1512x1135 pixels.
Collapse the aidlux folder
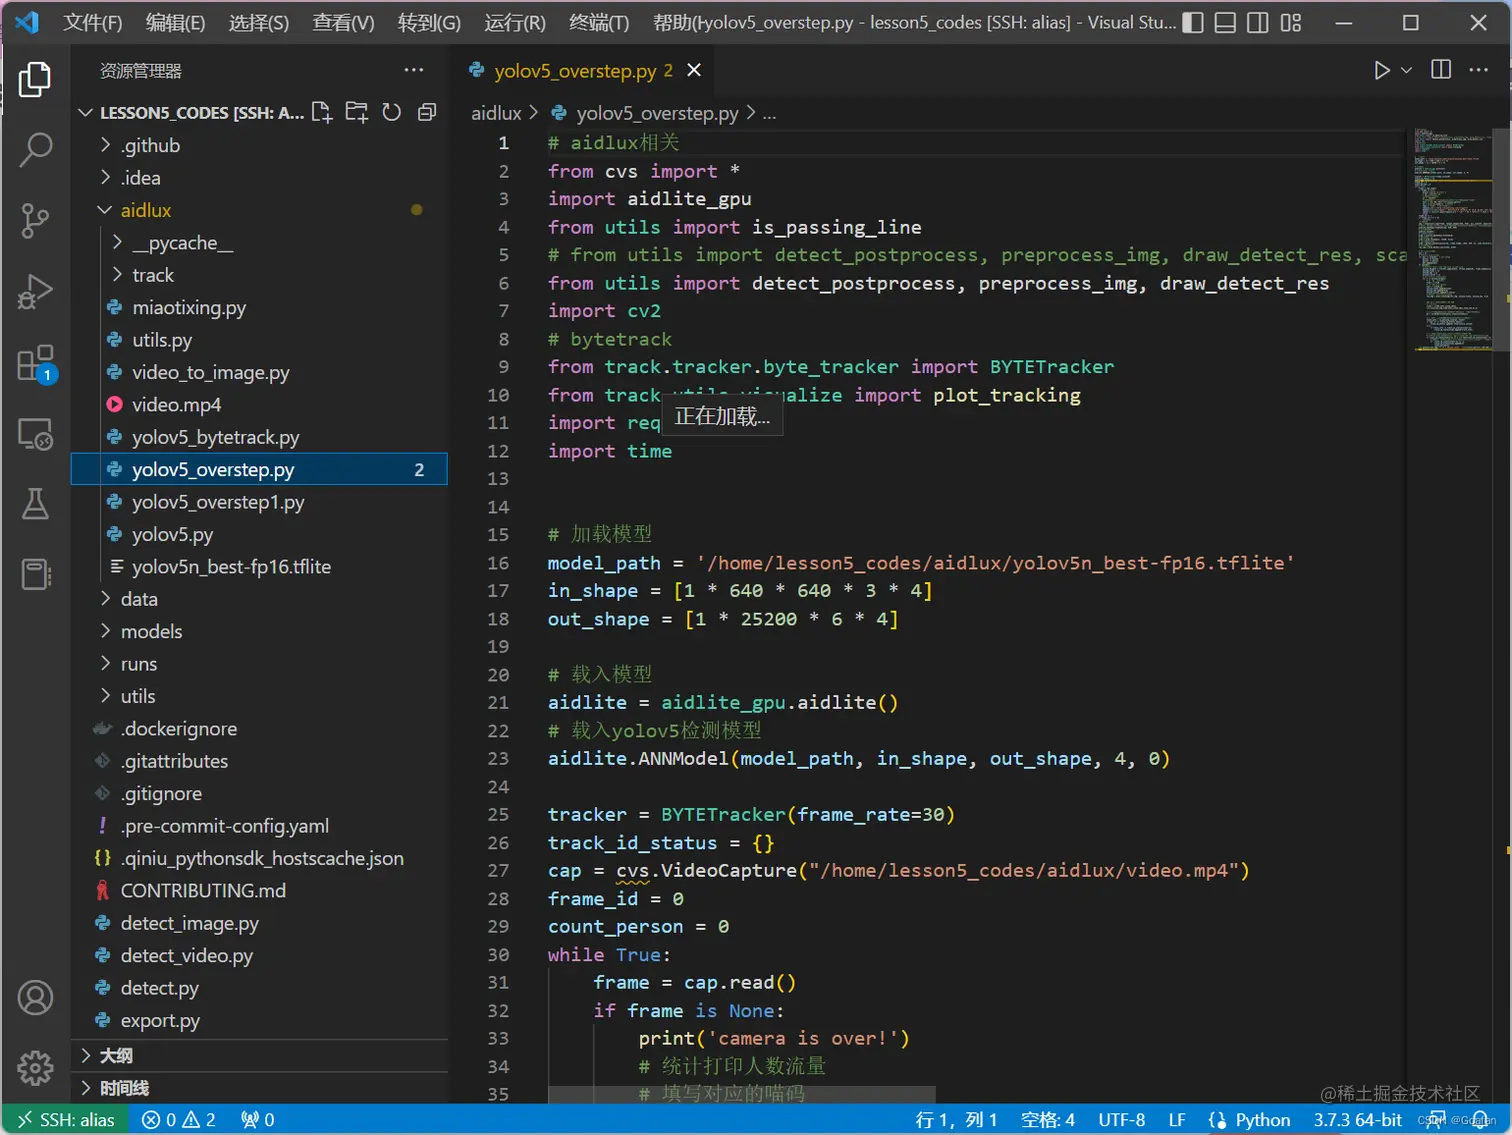[x=145, y=210]
